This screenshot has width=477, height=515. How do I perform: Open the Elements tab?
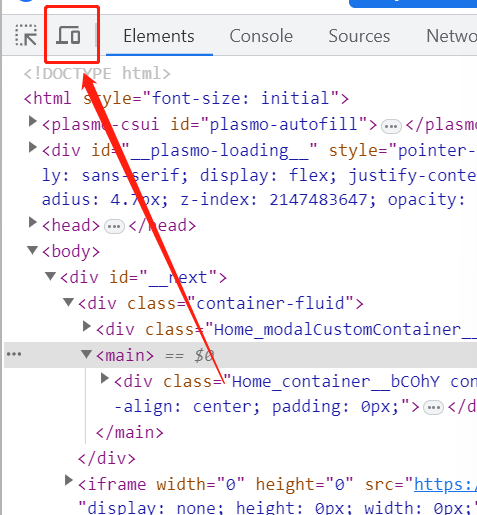[x=159, y=36]
